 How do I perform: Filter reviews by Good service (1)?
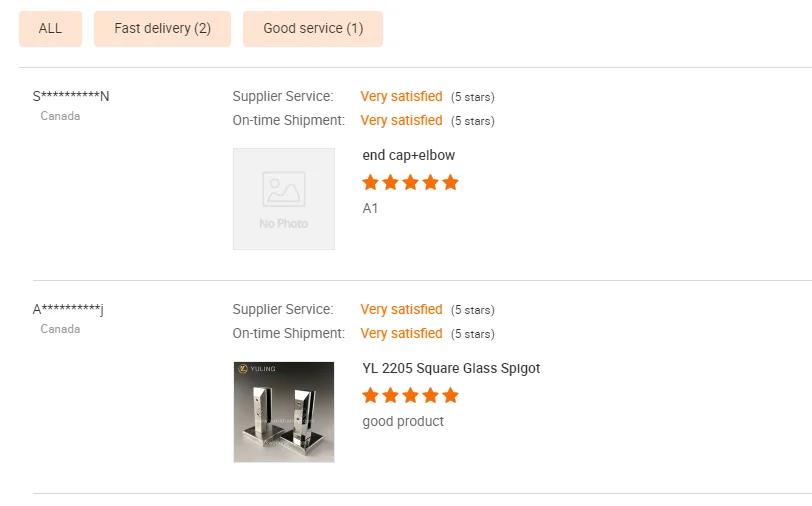click(313, 28)
